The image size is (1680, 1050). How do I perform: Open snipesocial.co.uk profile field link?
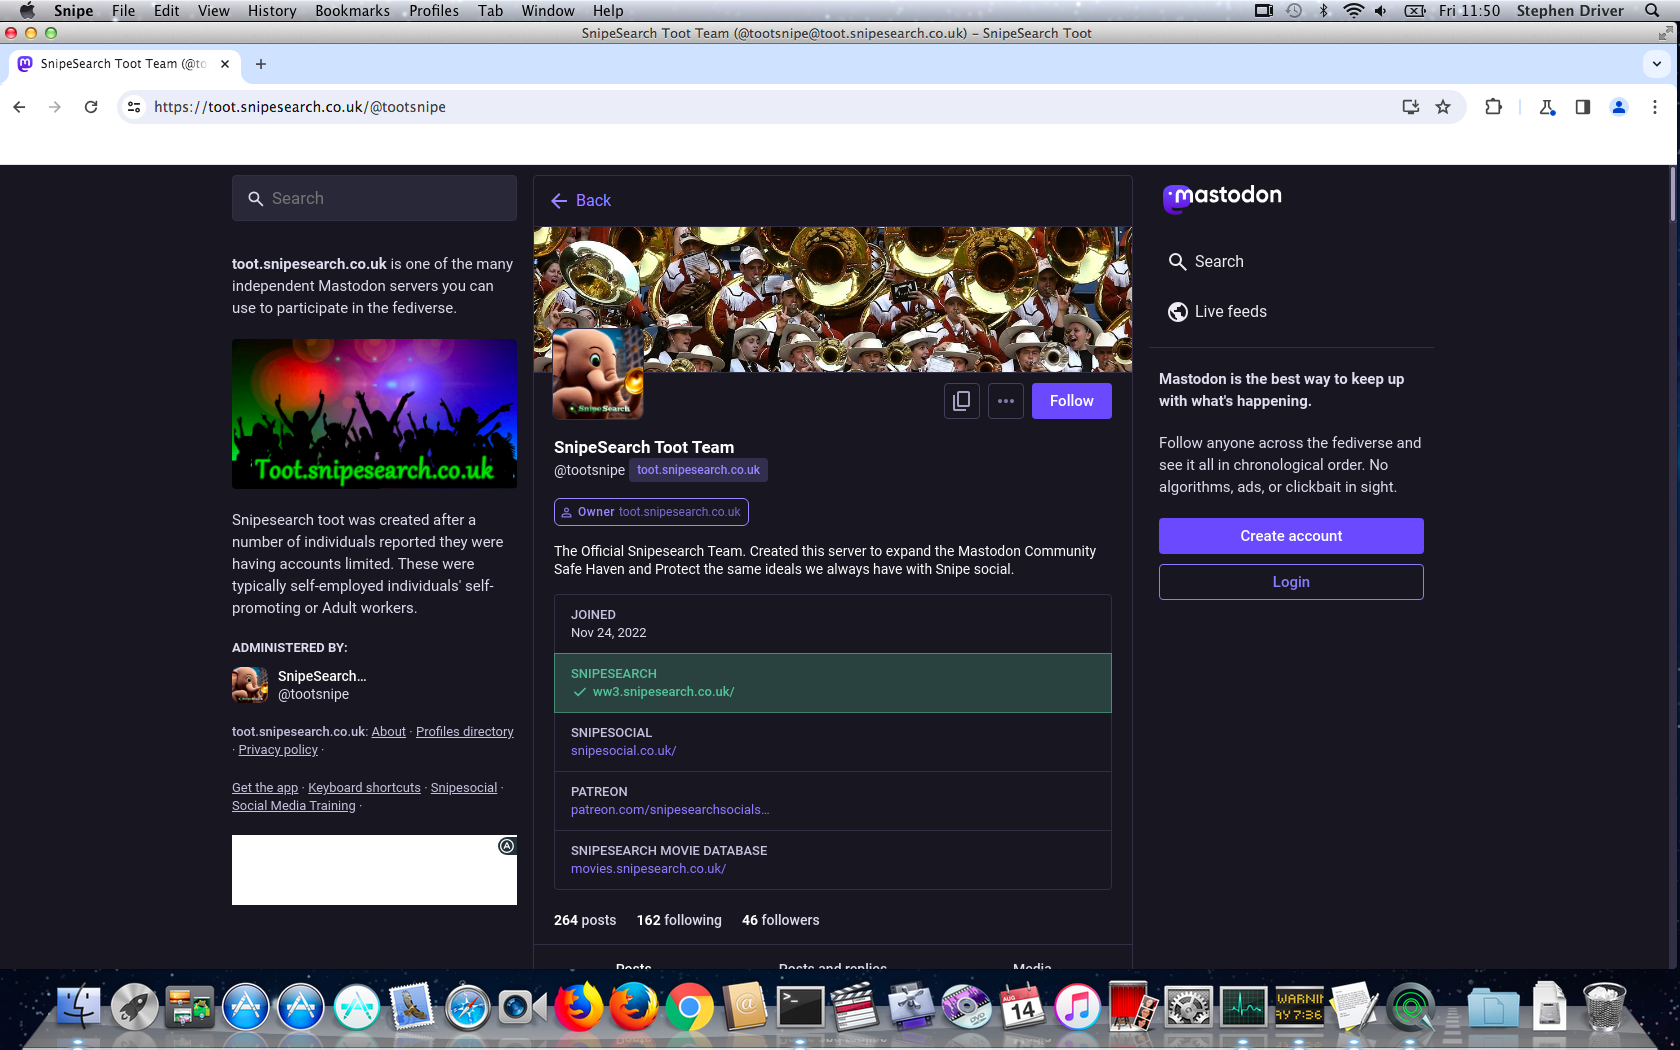(623, 751)
